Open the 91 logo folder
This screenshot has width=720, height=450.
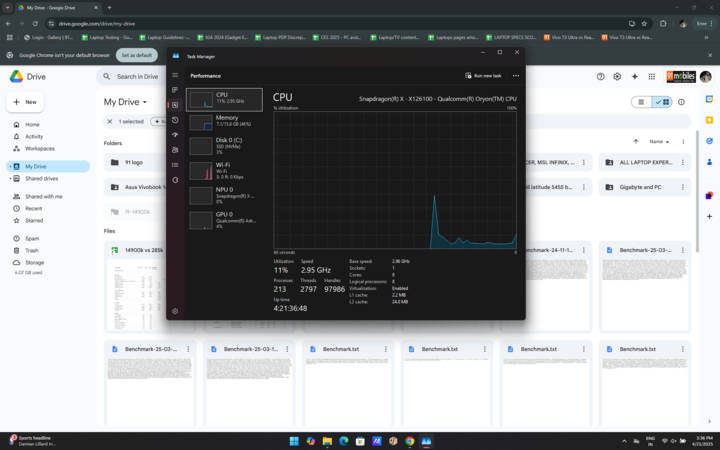(x=134, y=162)
